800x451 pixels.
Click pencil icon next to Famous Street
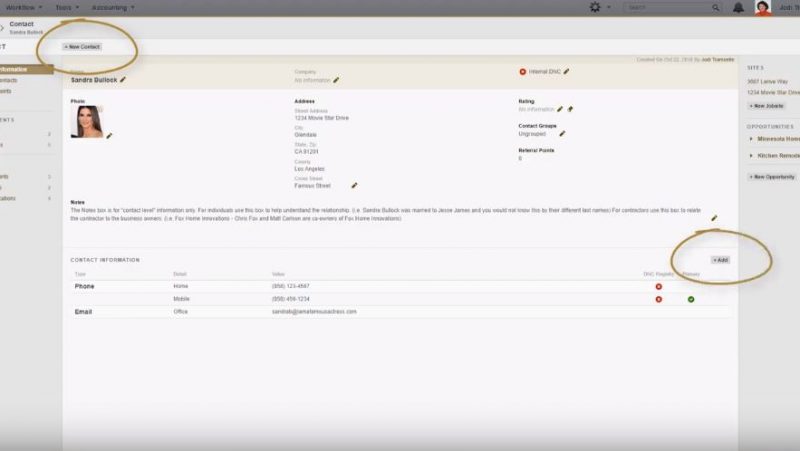coord(354,185)
